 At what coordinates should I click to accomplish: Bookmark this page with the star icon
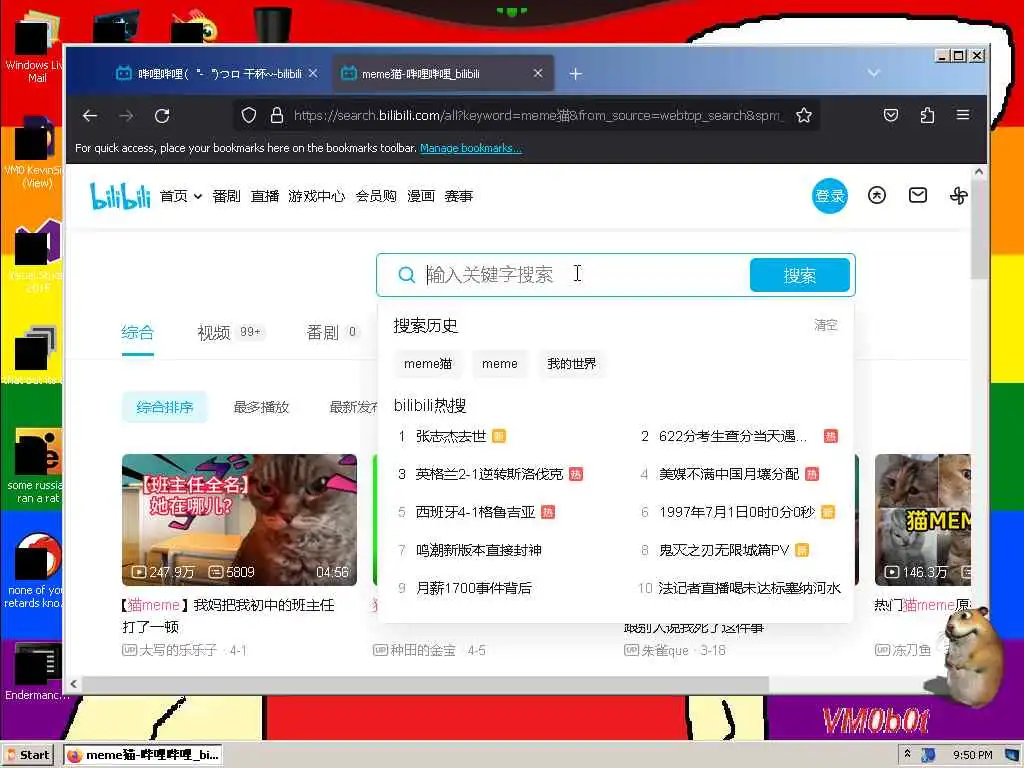coord(804,116)
